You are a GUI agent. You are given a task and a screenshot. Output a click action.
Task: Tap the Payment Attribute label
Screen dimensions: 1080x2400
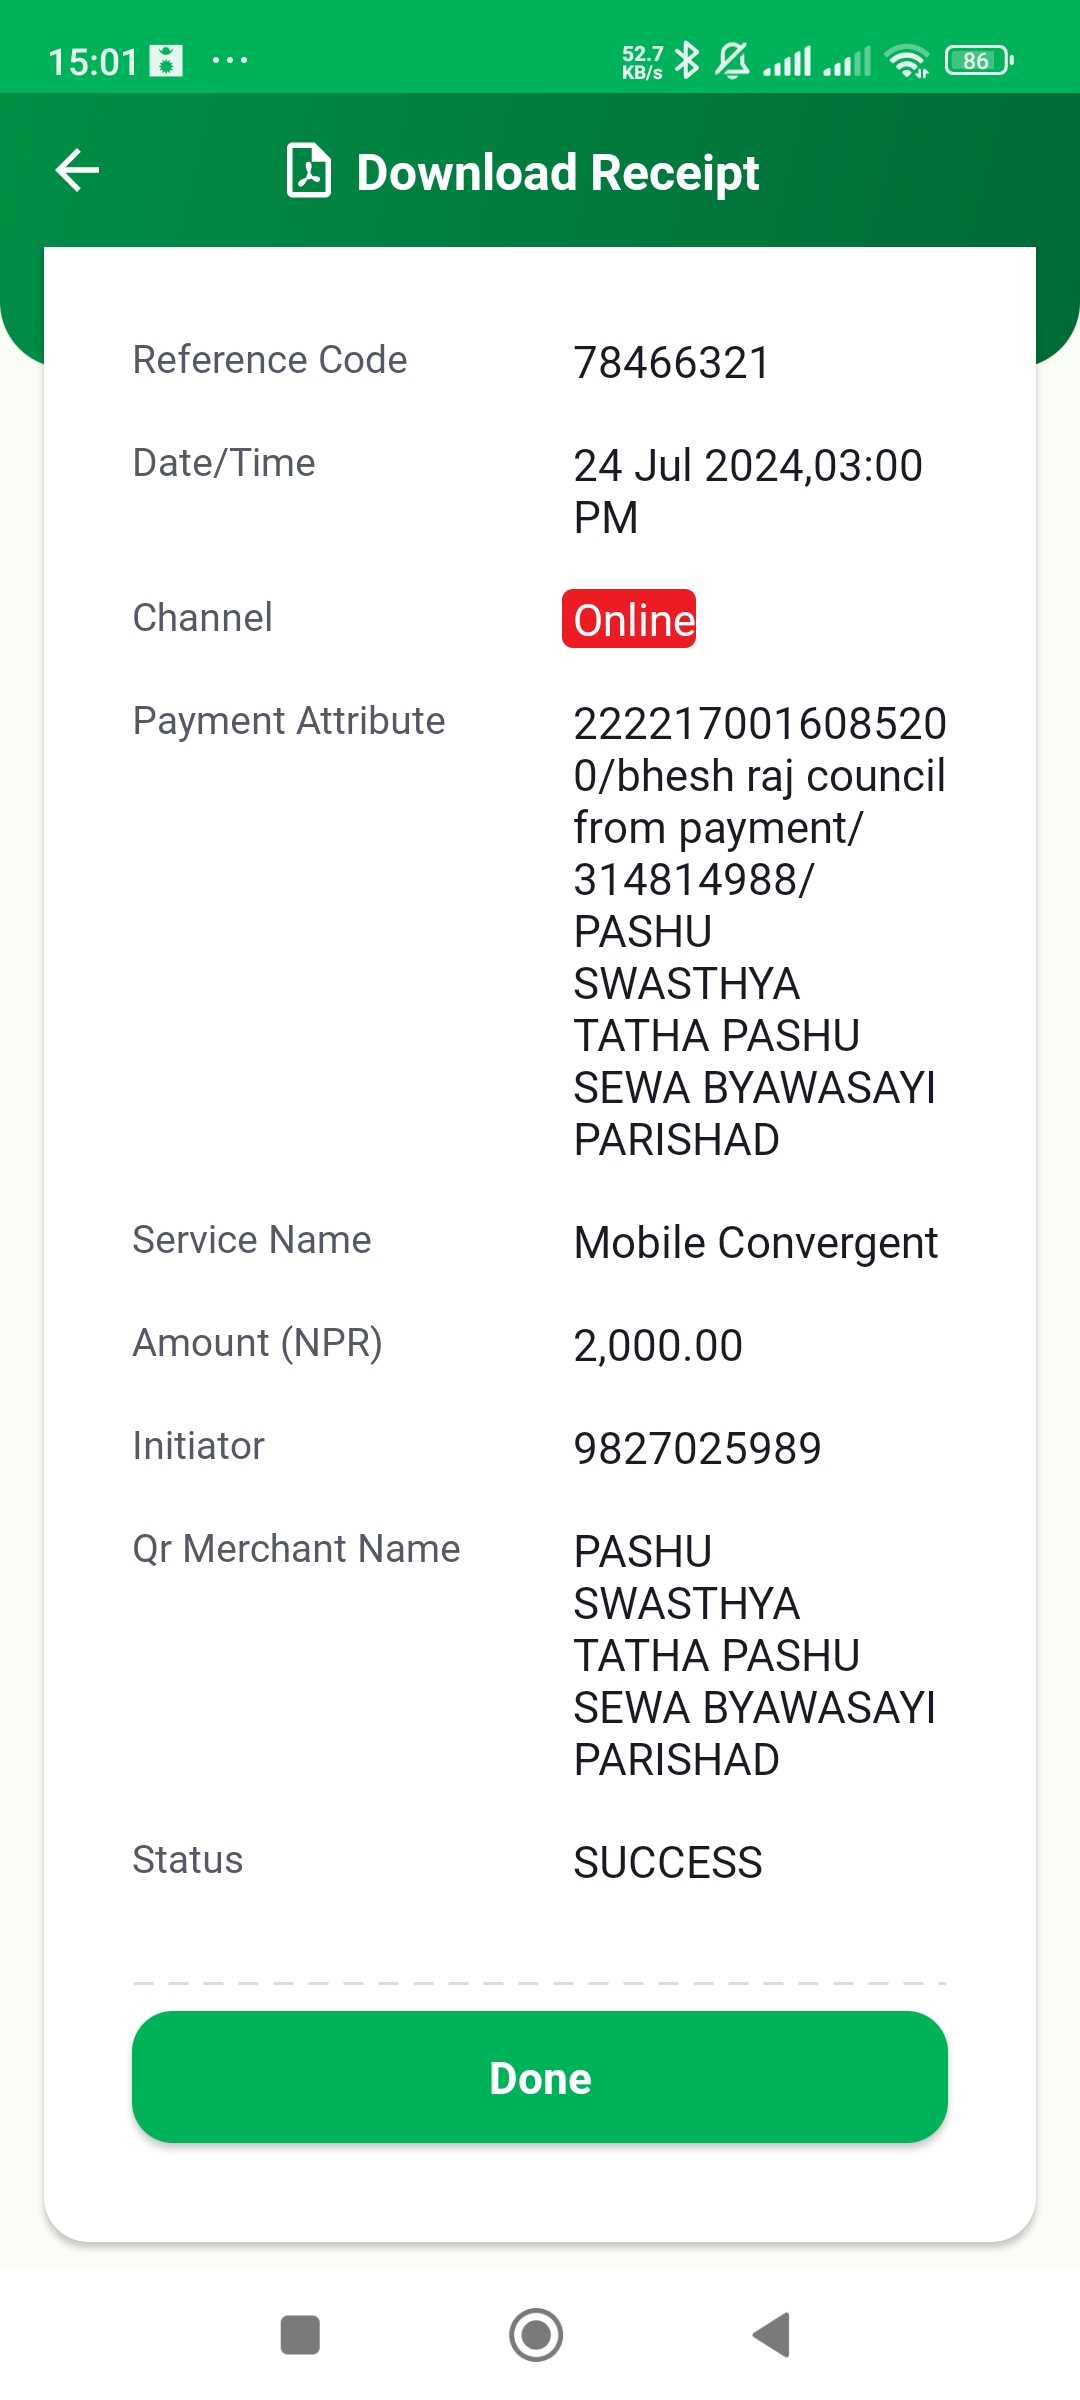click(289, 721)
